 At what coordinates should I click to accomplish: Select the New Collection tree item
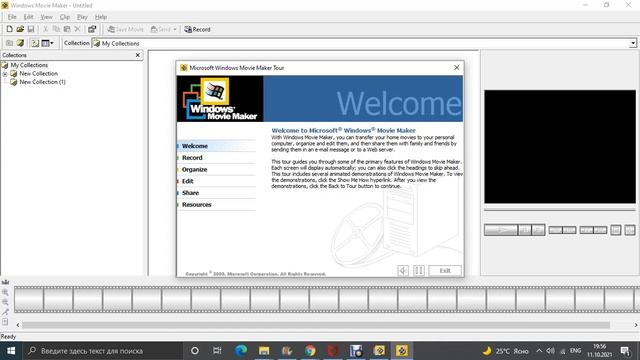pyautogui.click(x=38, y=73)
